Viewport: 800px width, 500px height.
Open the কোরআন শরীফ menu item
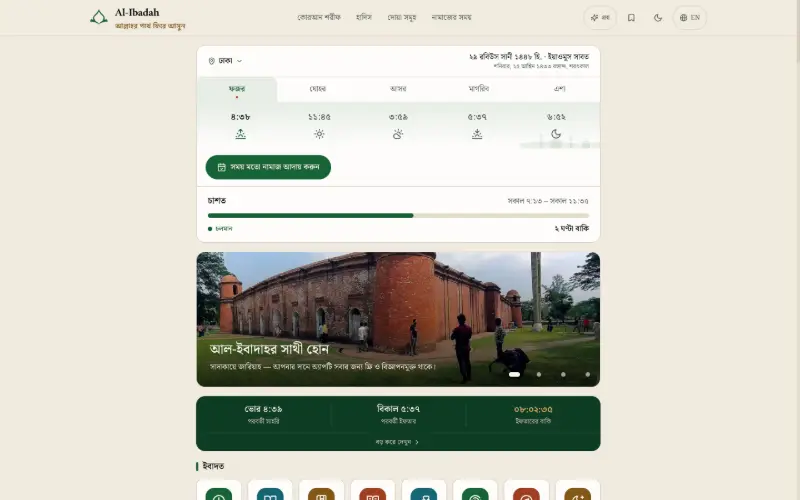point(319,17)
